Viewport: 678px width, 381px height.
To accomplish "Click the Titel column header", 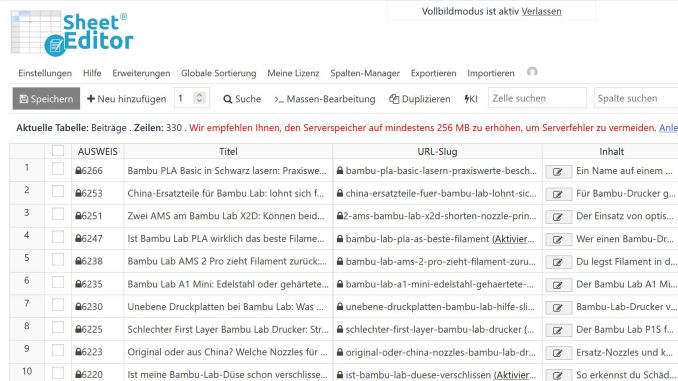I will 228,151.
